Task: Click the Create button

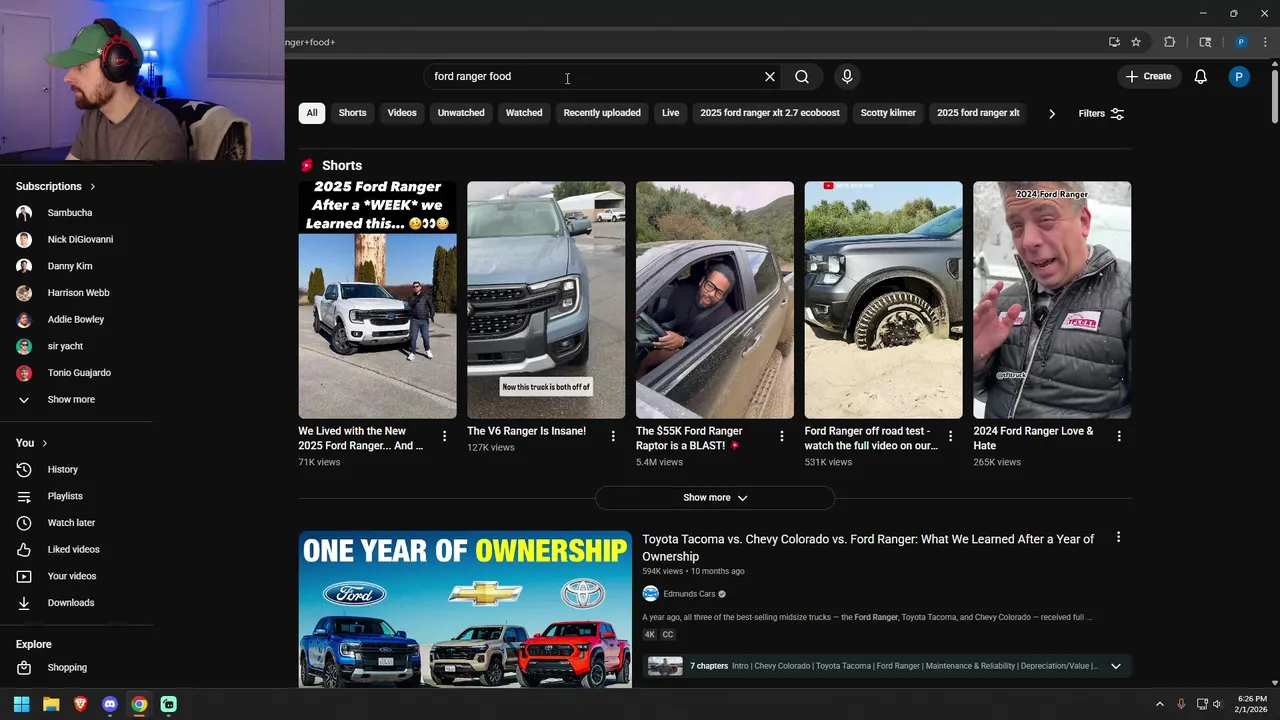Action: 1148,76
